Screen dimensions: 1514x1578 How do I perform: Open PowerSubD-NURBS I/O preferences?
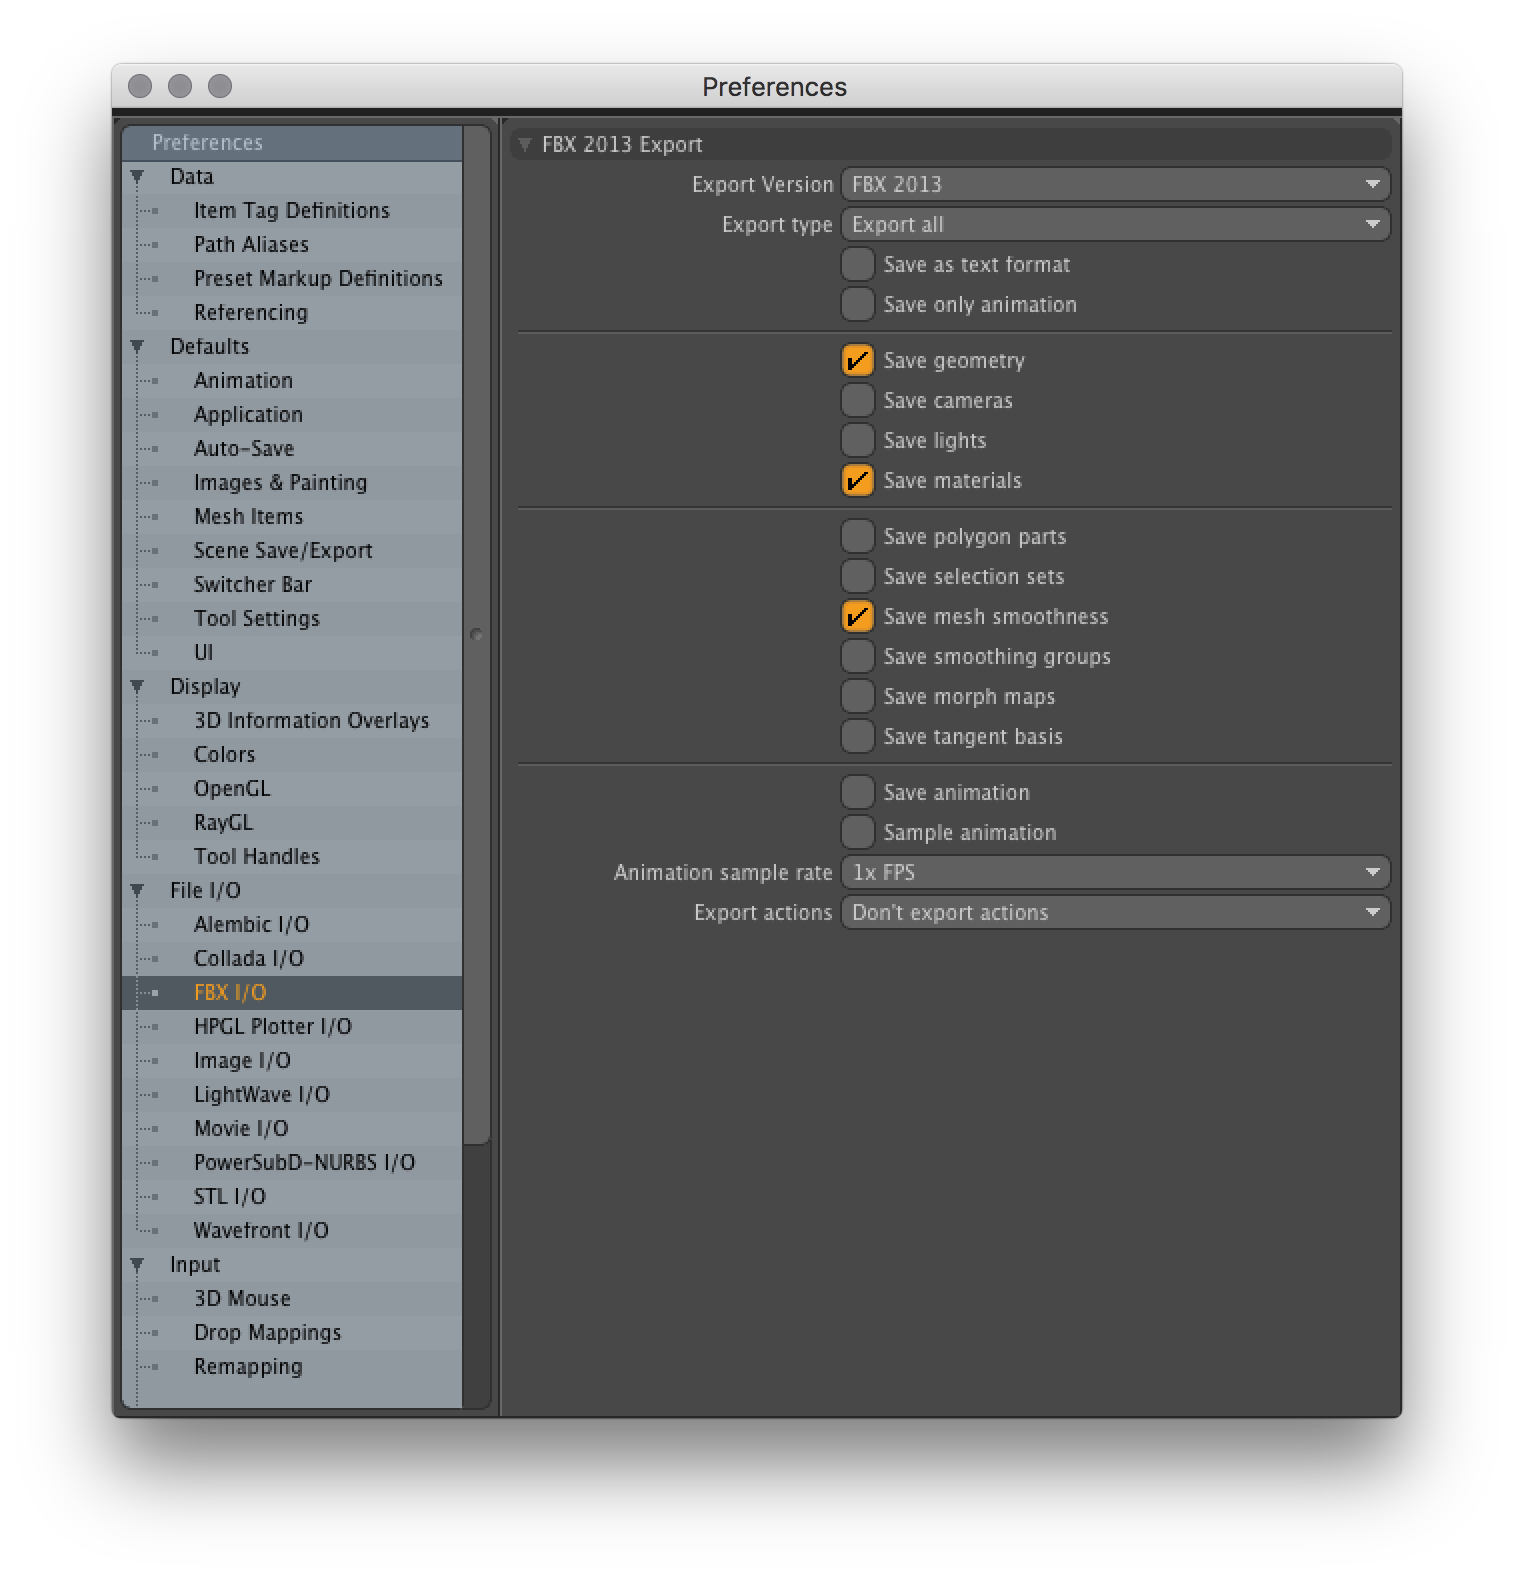click(292, 1163)
